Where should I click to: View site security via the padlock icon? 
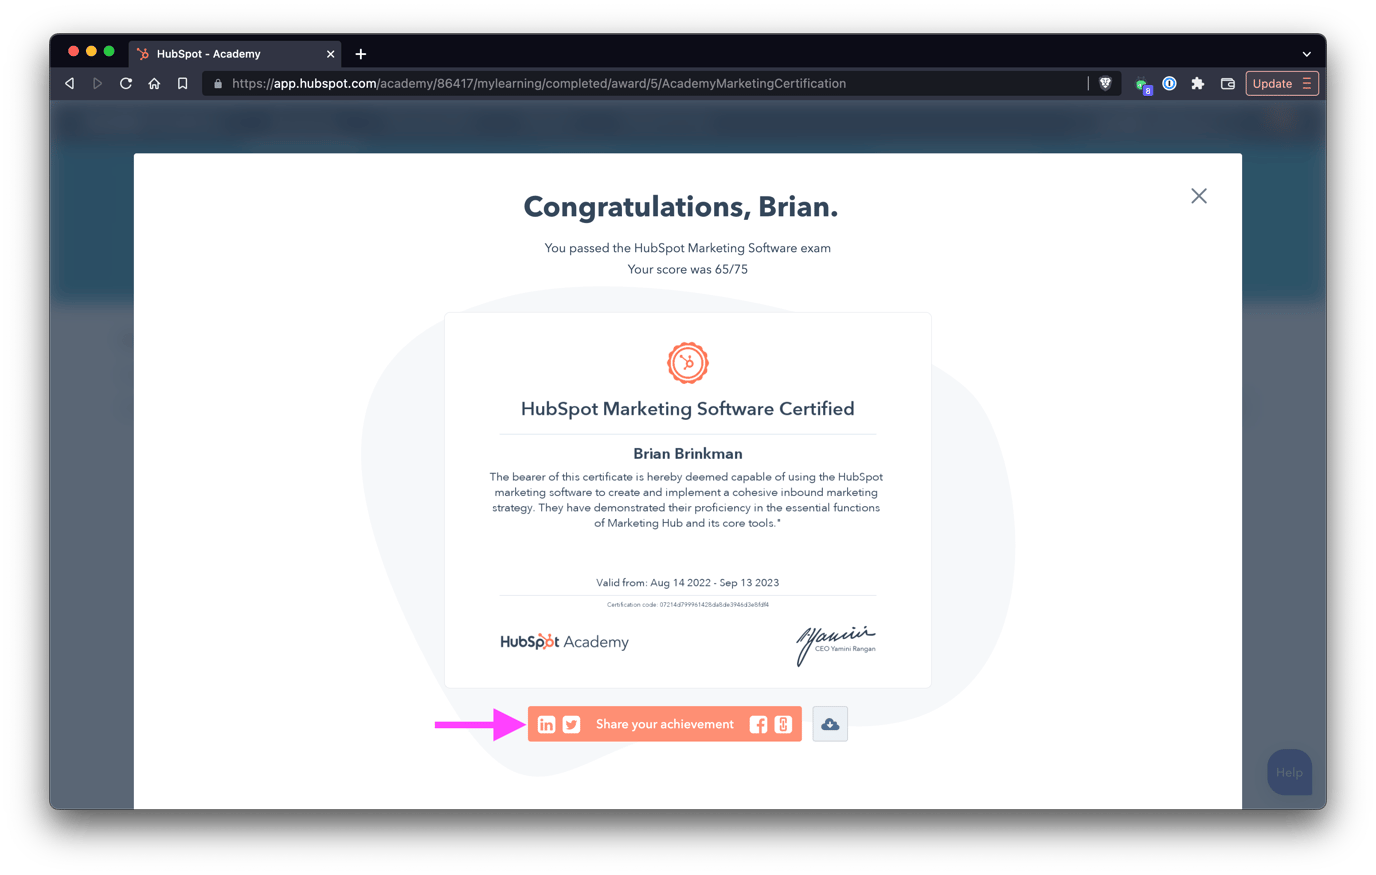[216, 84]
